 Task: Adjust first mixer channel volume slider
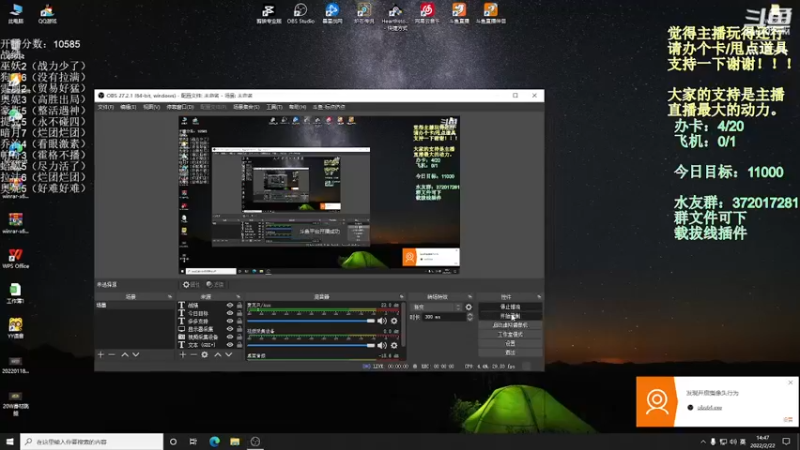coord(311,321)
